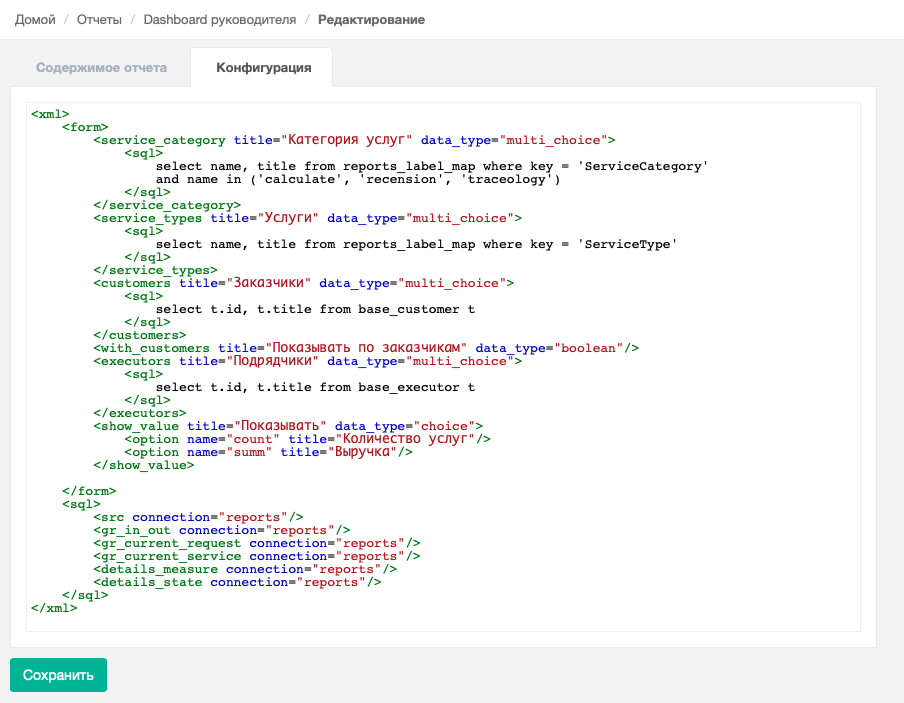
Task: Click the </service_types> closing tag
Action: pos(156,270)
